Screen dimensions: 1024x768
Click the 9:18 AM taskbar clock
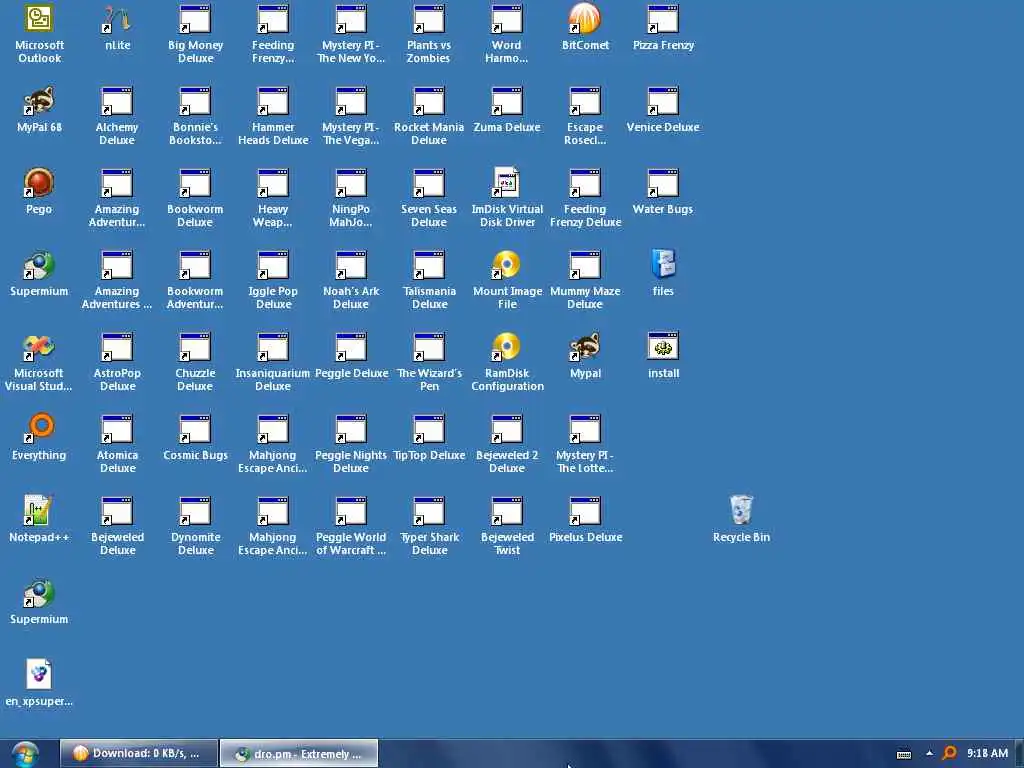(987, 753)
